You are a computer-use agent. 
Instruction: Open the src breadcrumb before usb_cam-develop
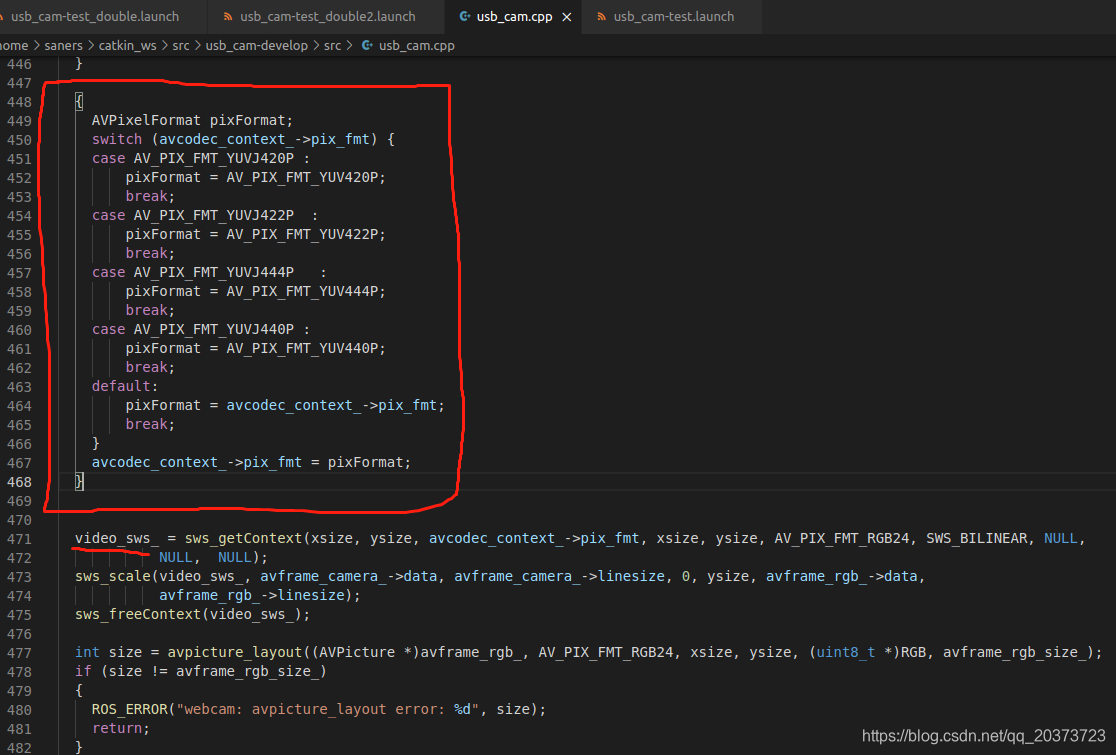[181, 46]
